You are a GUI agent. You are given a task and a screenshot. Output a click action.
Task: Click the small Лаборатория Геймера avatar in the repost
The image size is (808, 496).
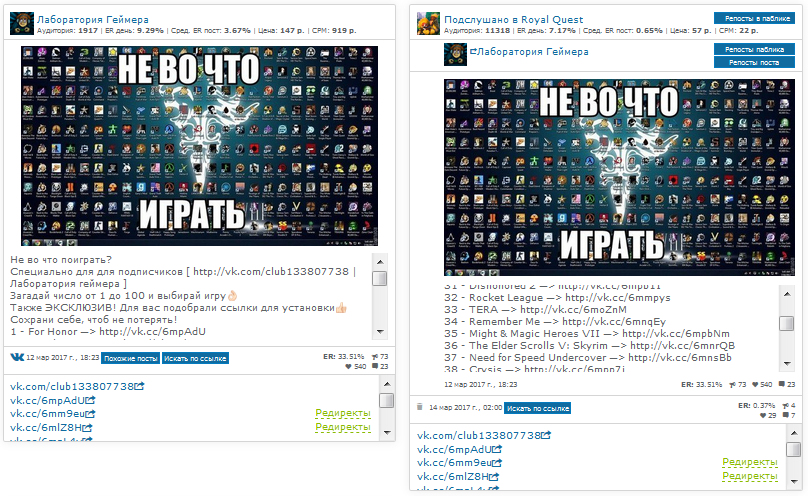(455, 54)
